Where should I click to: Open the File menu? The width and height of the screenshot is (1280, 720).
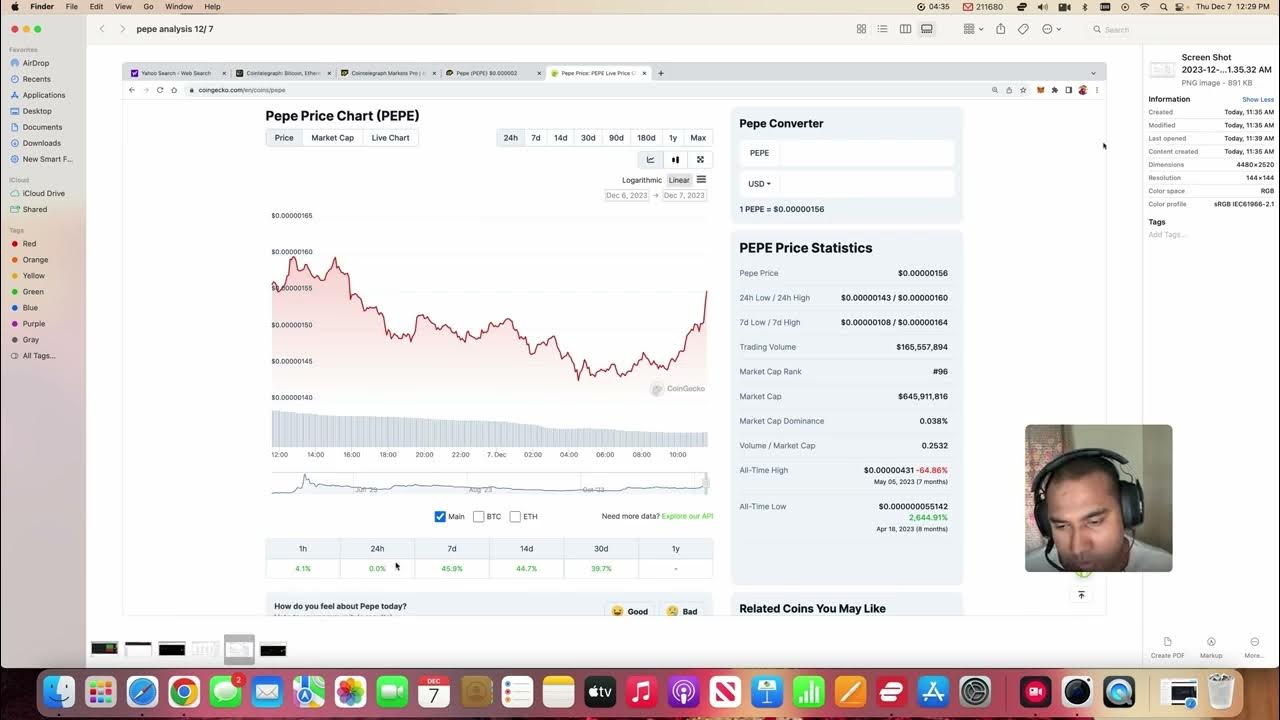click(x=72, y=6)
